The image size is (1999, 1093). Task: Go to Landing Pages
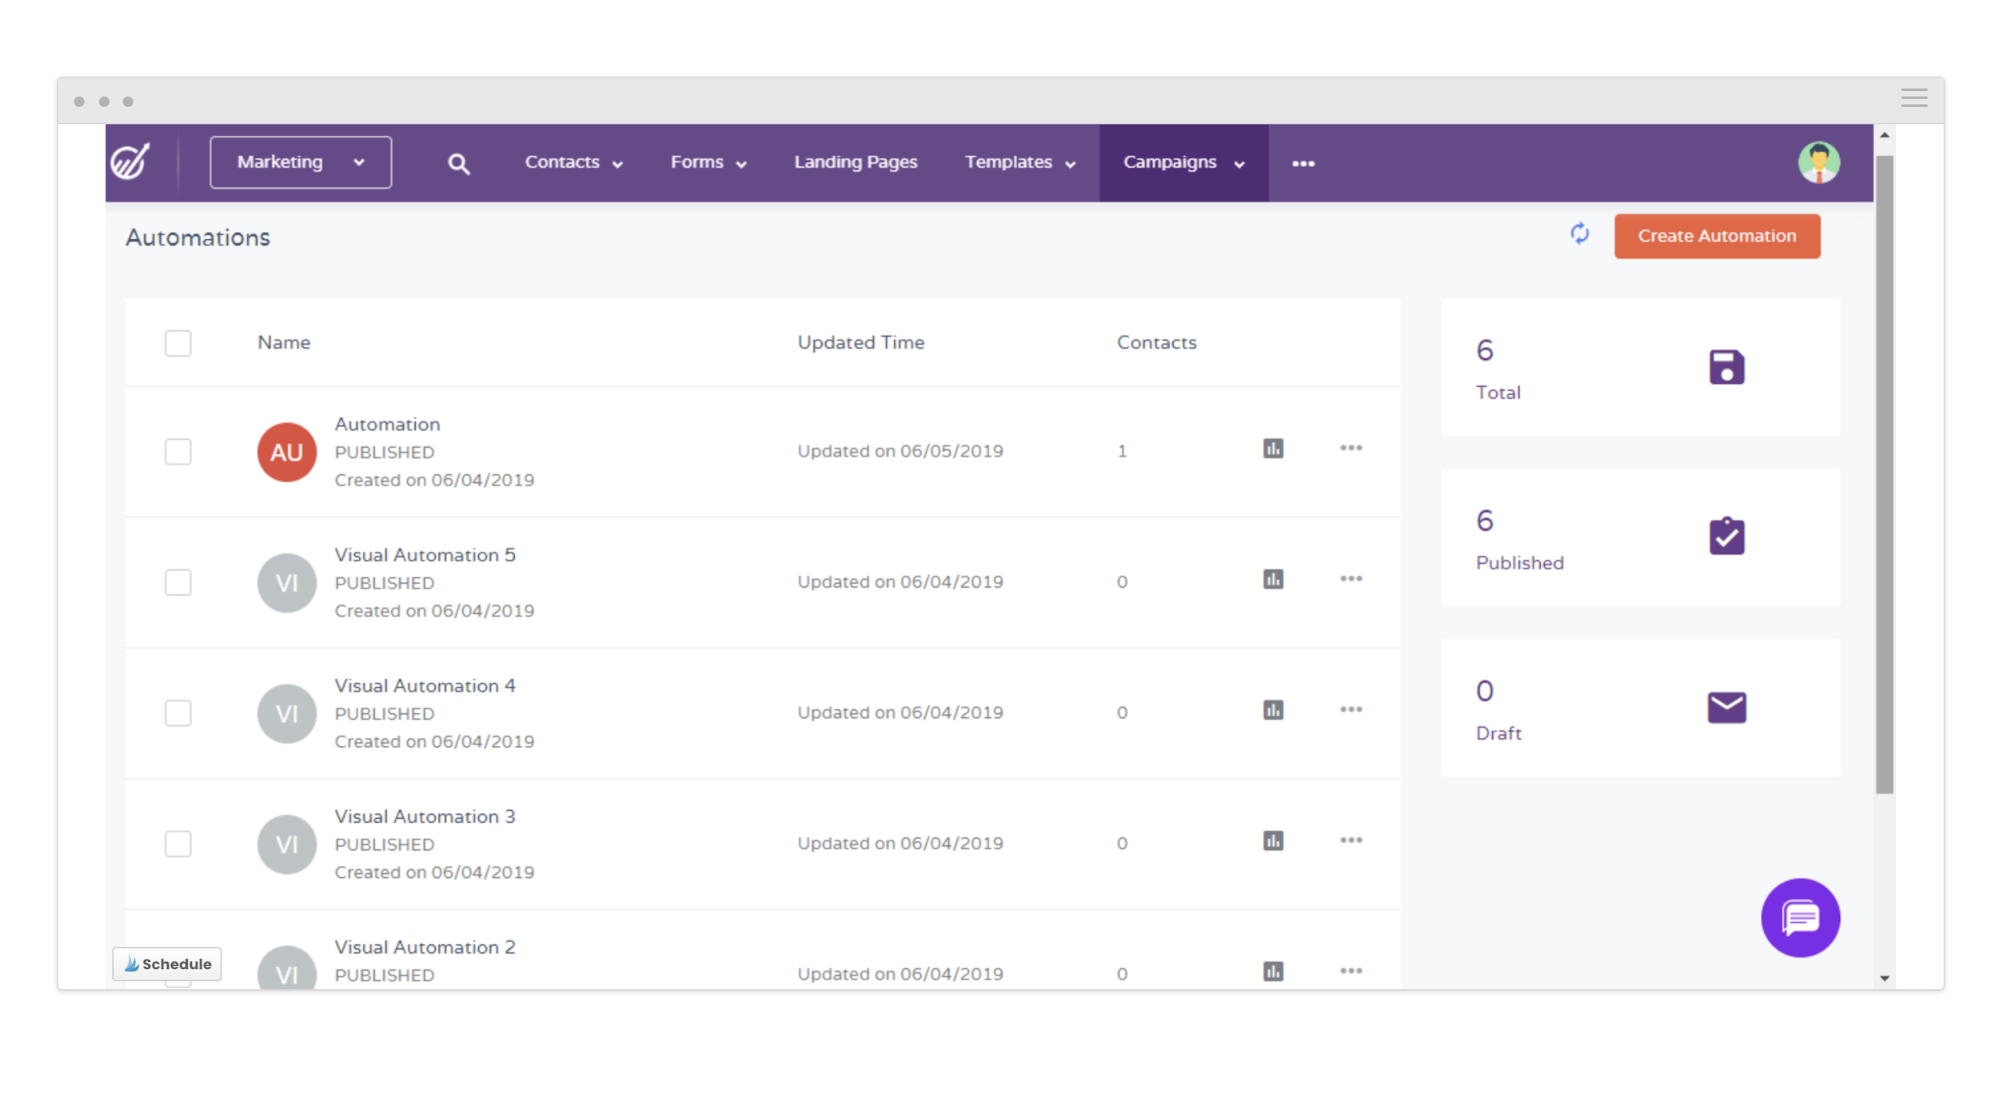tap(856, 162)
